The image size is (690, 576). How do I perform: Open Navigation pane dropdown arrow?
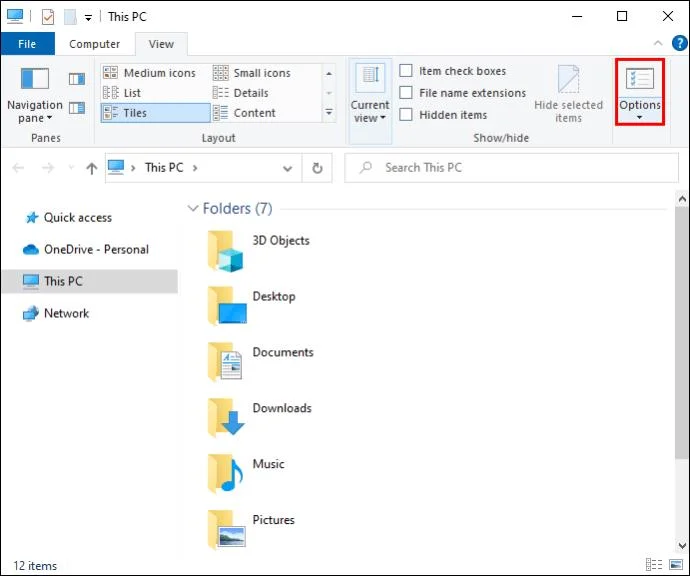(49, 118)
